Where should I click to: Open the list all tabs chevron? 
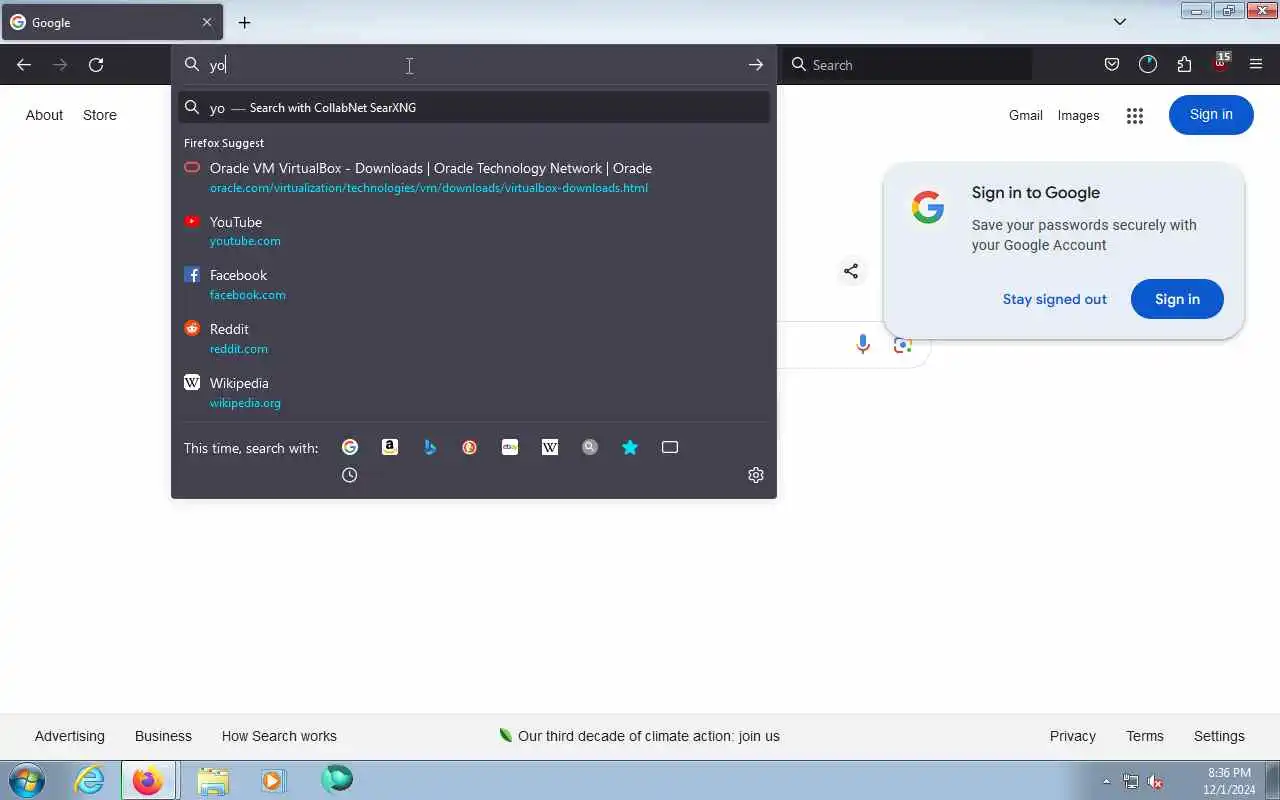(1120, 22)
